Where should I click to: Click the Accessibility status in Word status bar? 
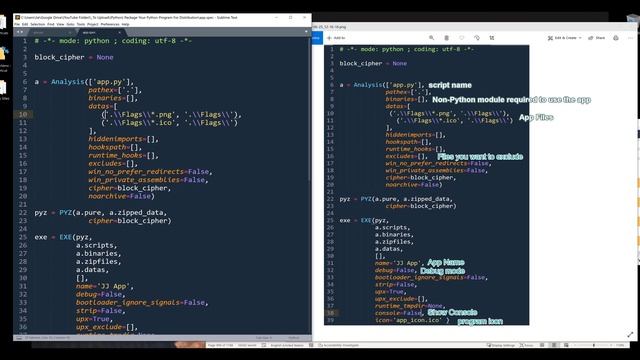pos(340,345)
